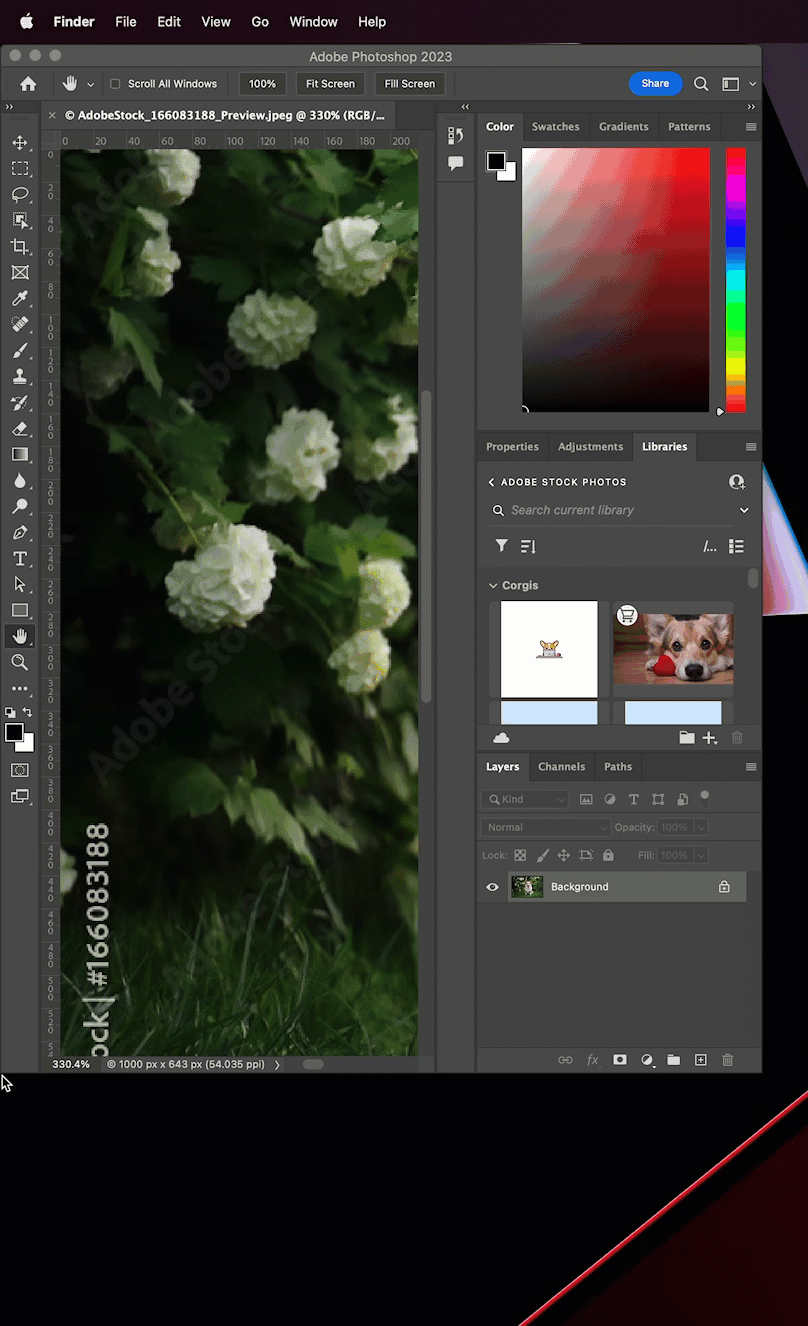Select the Eyedropper tool
The width and height of the screenshot is (808, 1326).
point(20,299)
